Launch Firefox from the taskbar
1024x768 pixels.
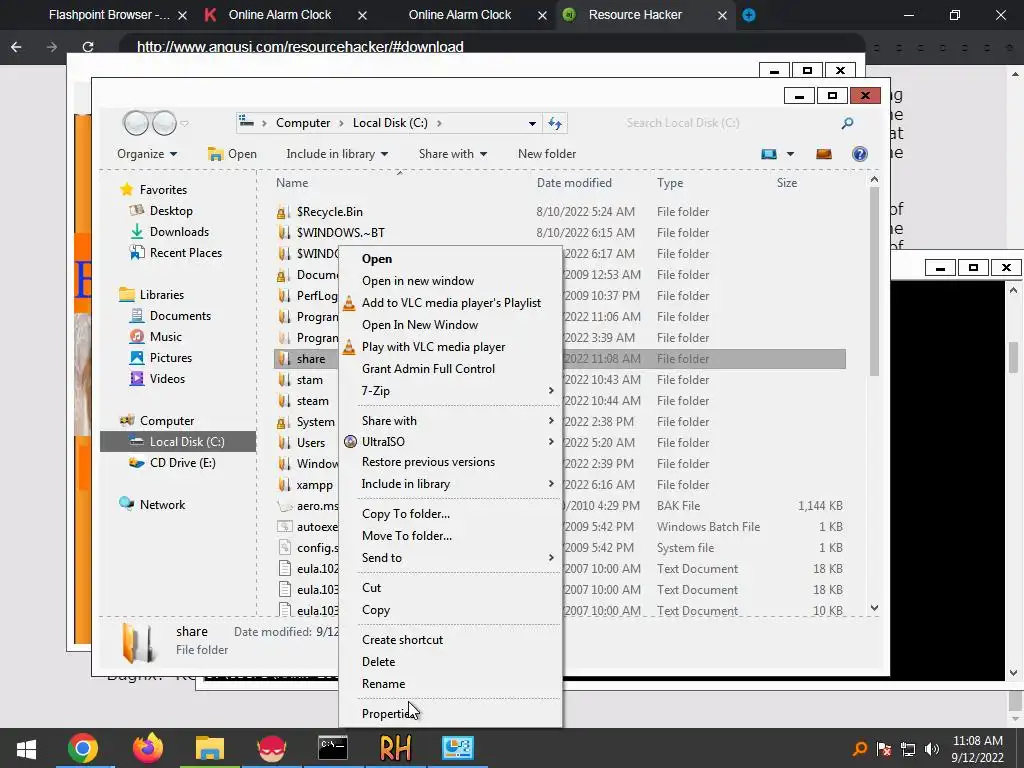(147, 748)
